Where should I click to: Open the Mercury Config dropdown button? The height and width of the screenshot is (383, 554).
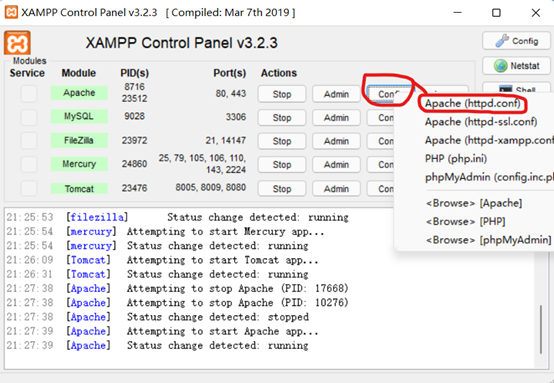coord(381,165)
